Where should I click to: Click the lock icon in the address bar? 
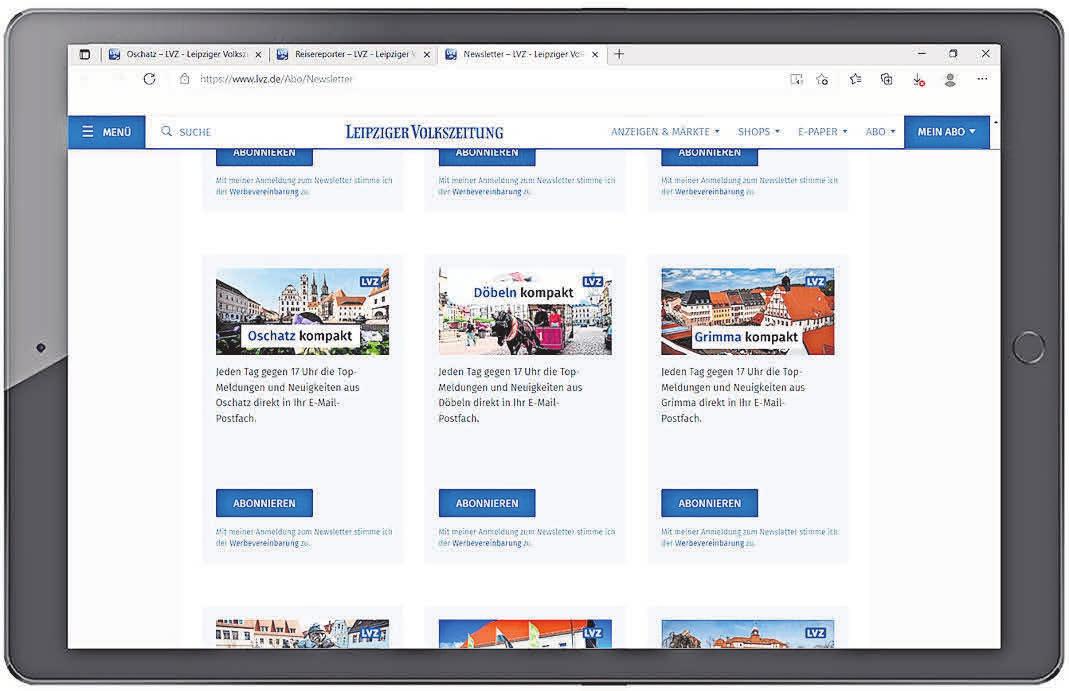coord(184,79)
